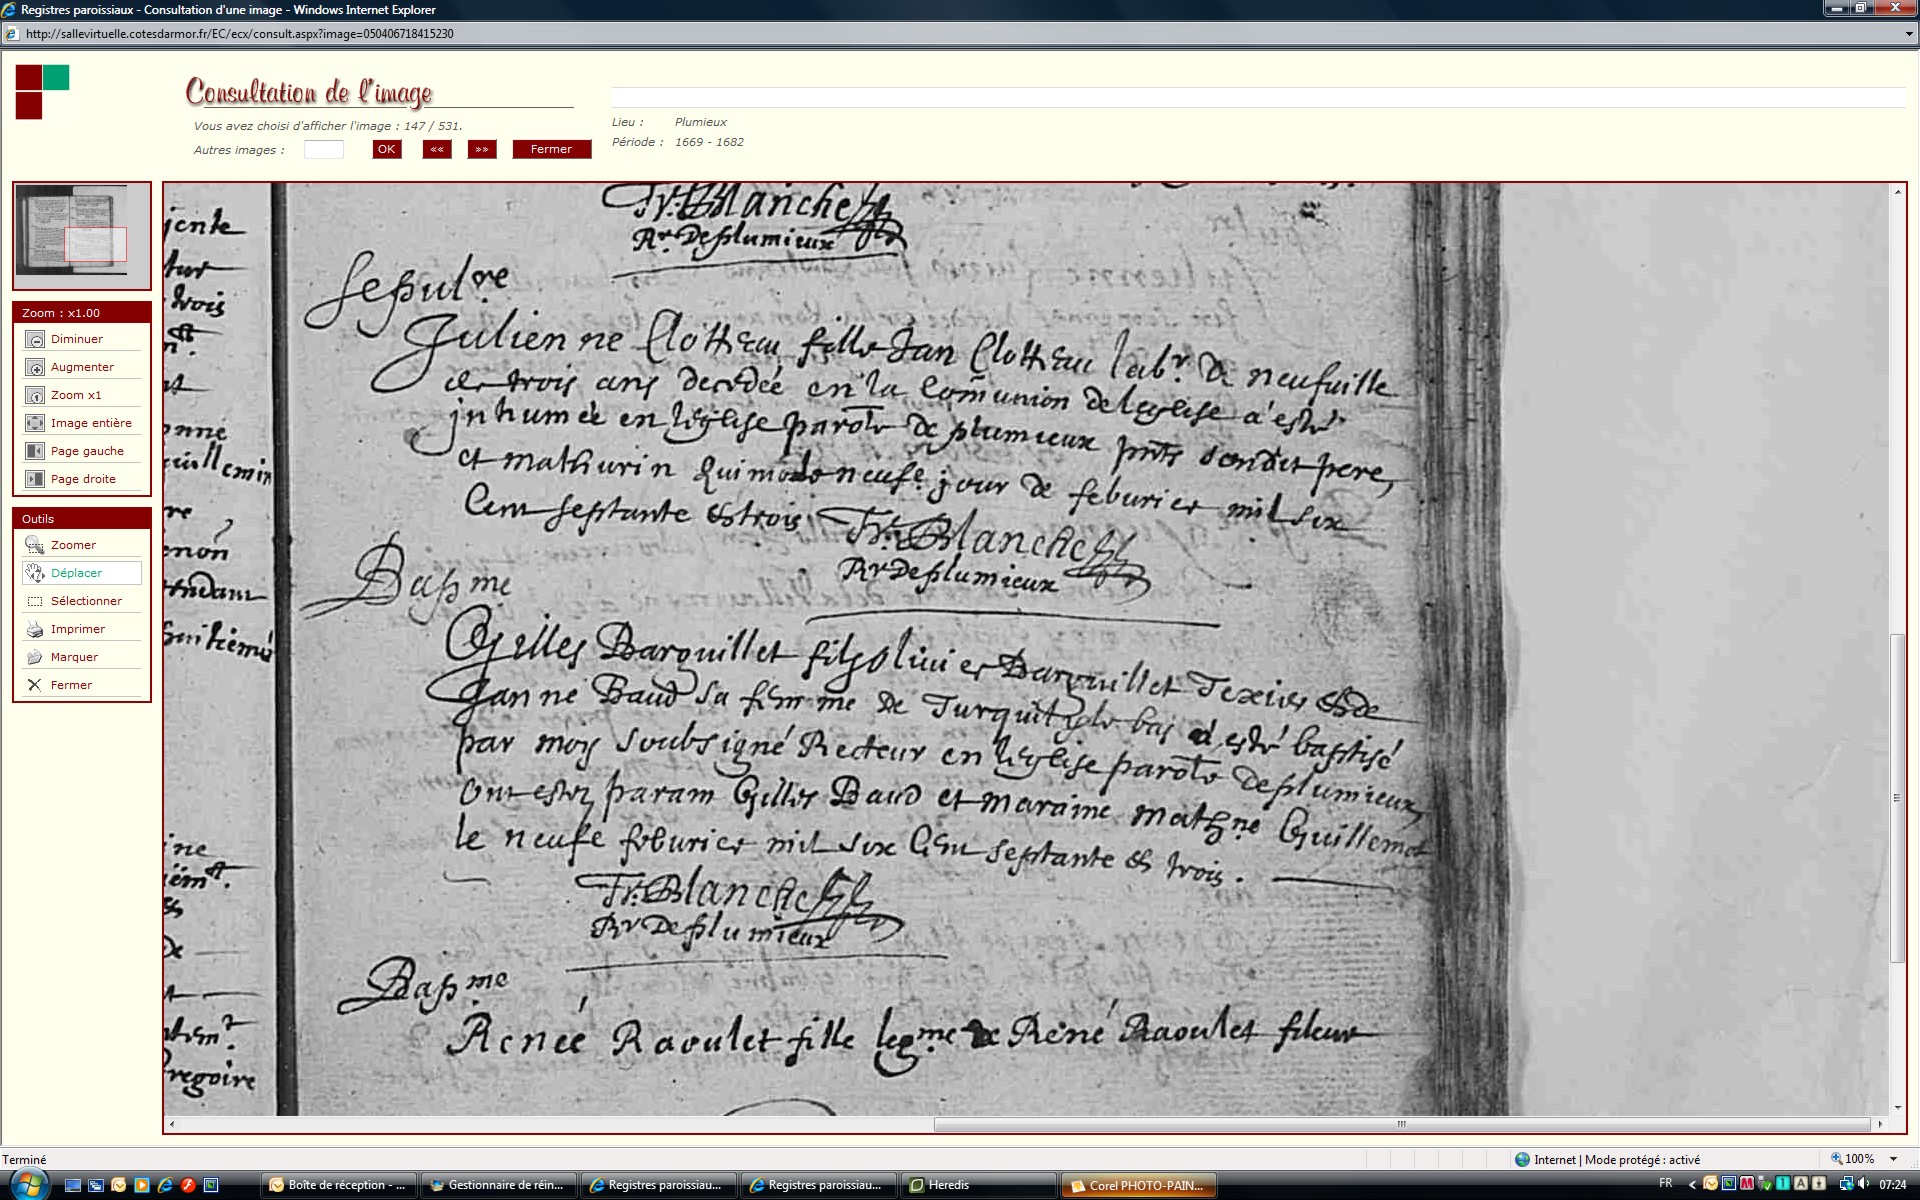Click the Augmenter zoom-in icon
This screenshot has width=1920, height=1200.
(x=35, y=368)
